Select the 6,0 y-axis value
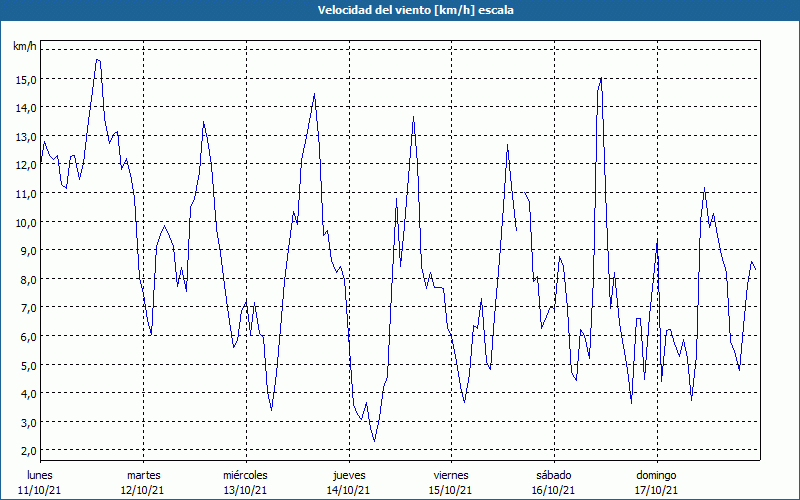Image resolution: width=800 pixels, height=500 pixels. click(x=29, y=337)
